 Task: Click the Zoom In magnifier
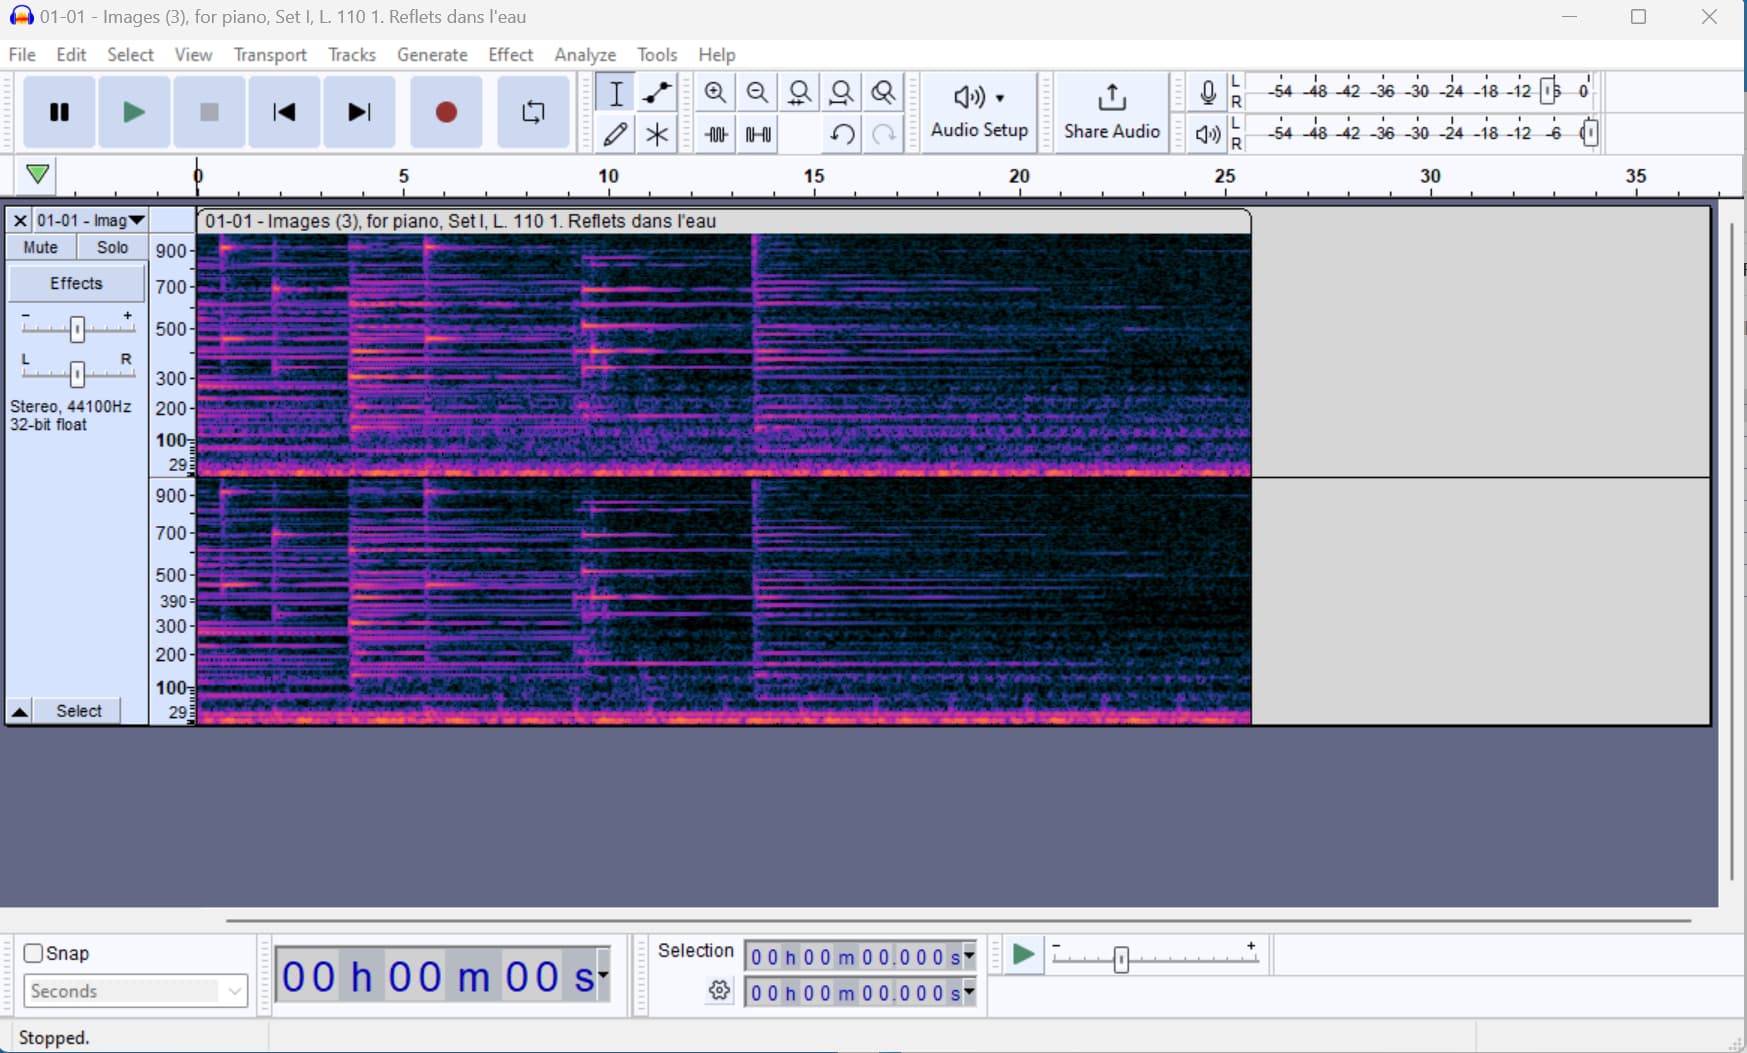[715, 93]
